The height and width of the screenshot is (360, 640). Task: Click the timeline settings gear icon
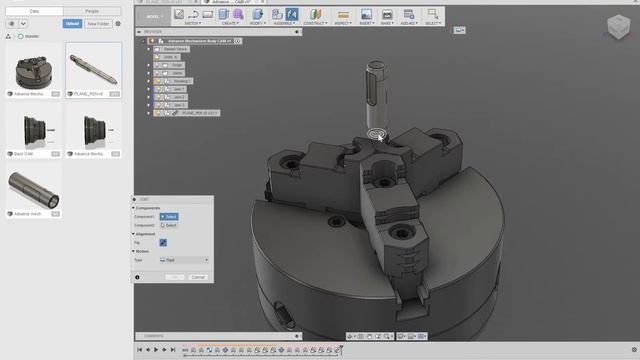click(x=634, y=350)
